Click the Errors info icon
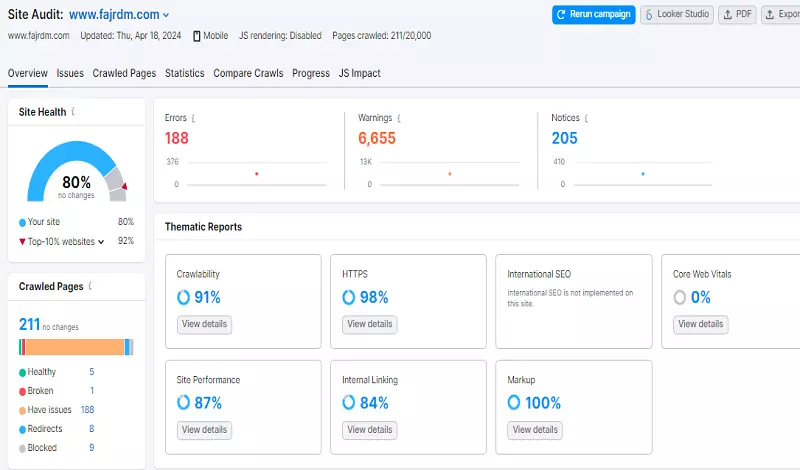This screenshot has width=800, height=470. (193, 118)
